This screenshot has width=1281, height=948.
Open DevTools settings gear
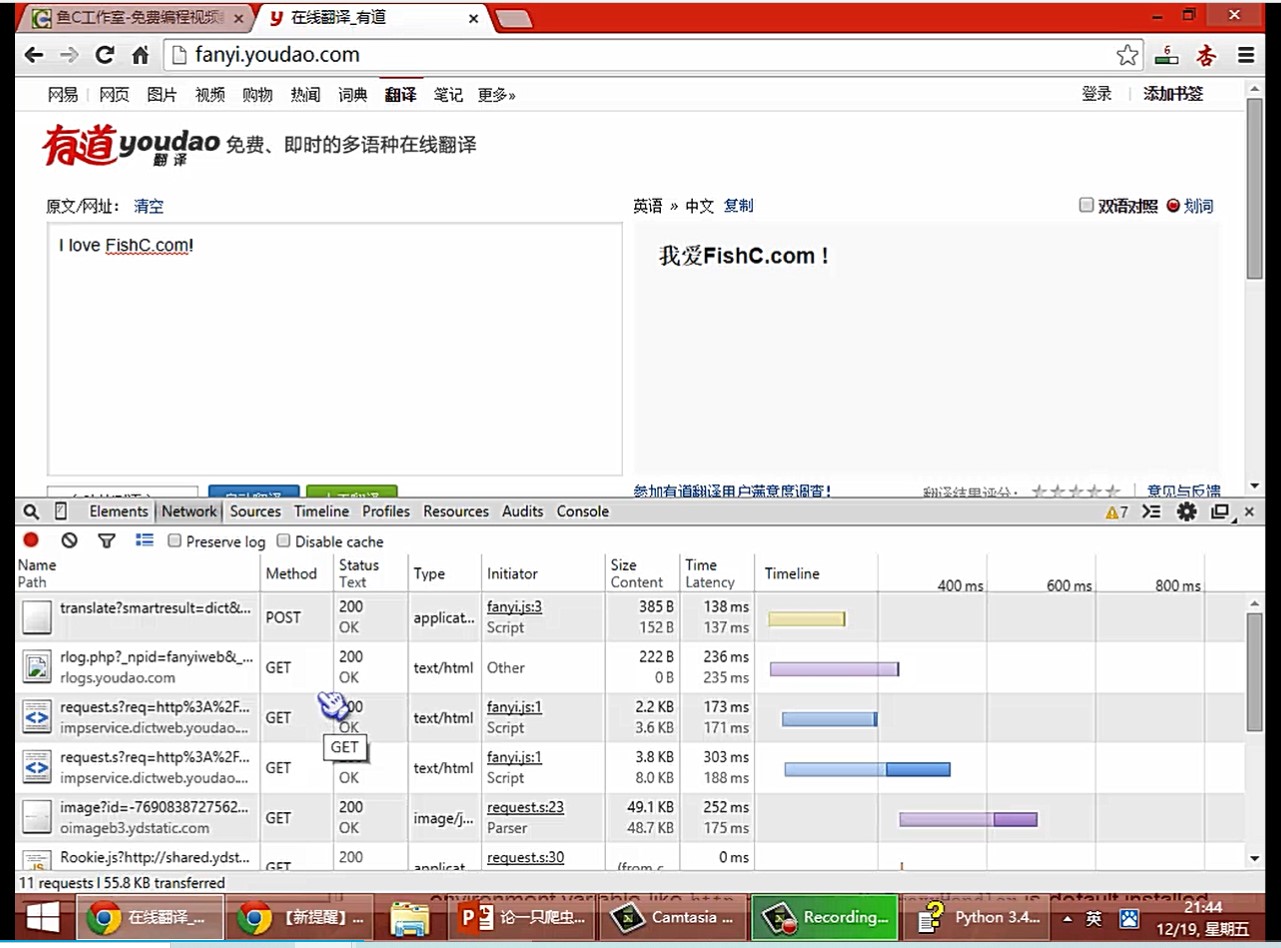(x=1186, y=511)
